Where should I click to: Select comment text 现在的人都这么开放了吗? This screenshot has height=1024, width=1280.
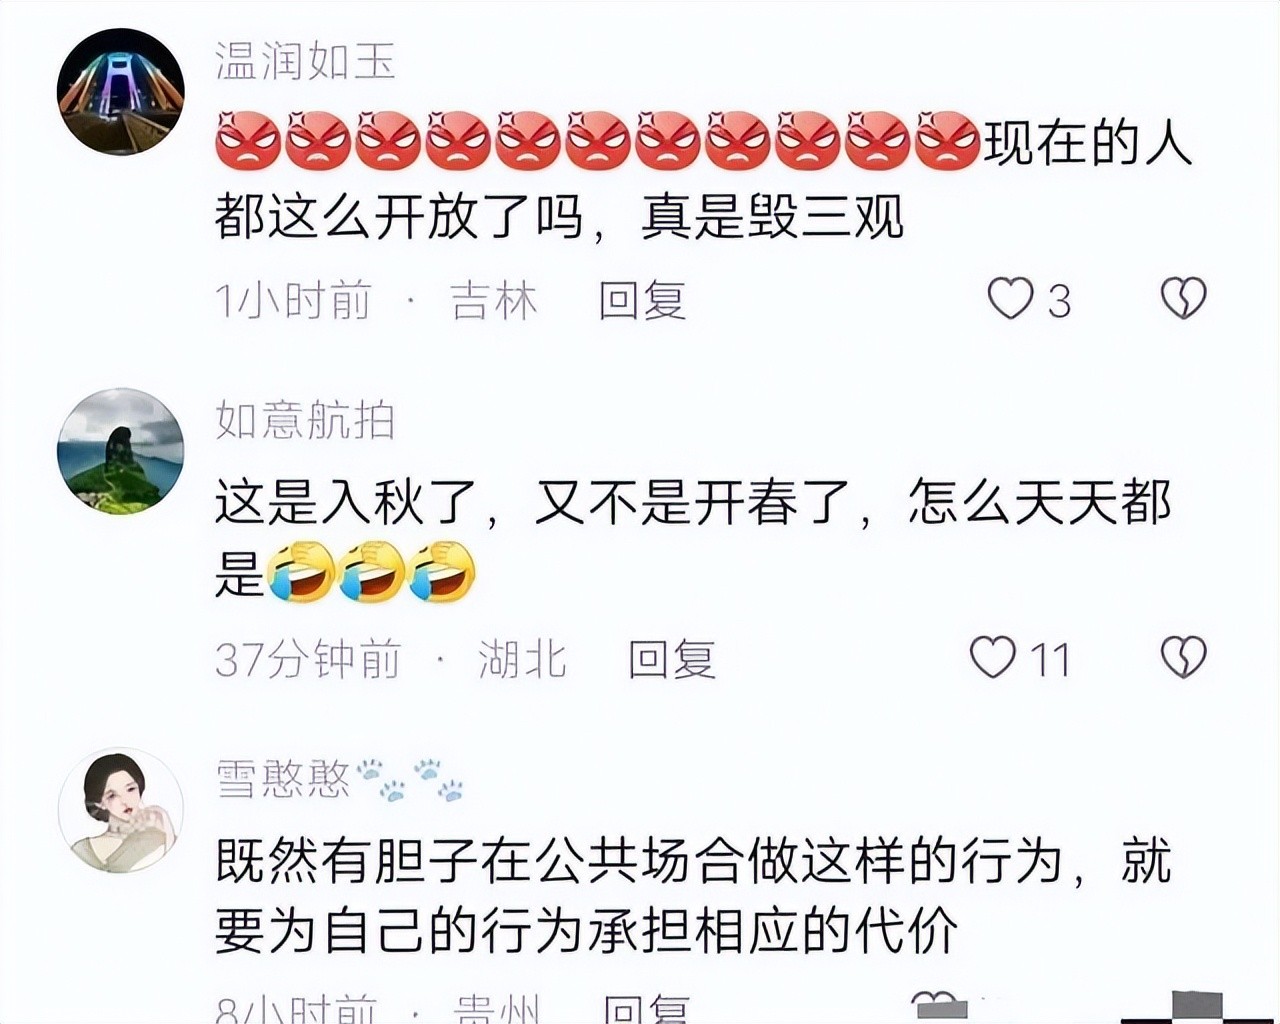[704, 180]
